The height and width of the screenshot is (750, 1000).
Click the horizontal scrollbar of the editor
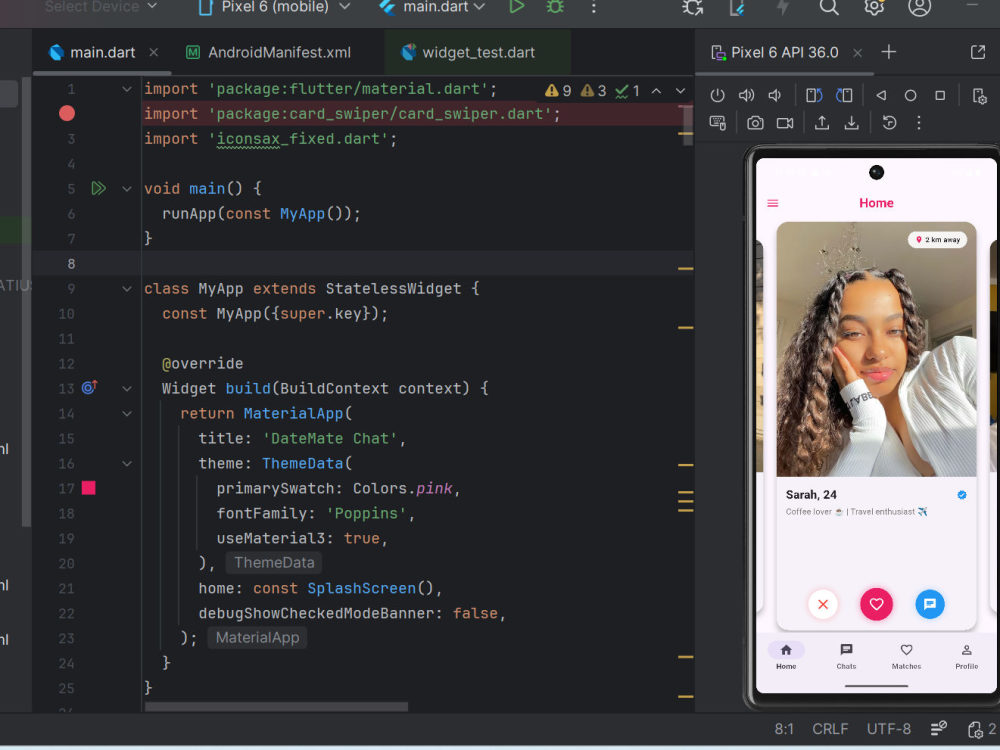click(276, 707)
